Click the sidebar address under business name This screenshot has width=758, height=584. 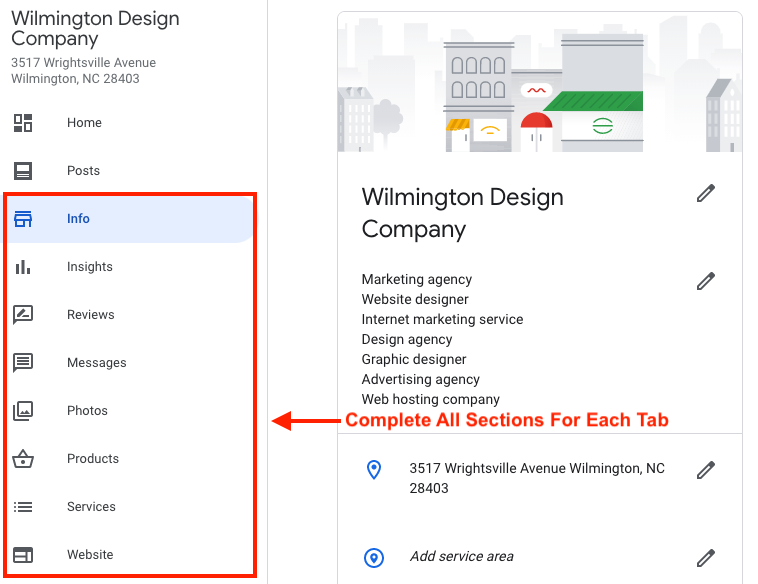(x=84, y=71)
